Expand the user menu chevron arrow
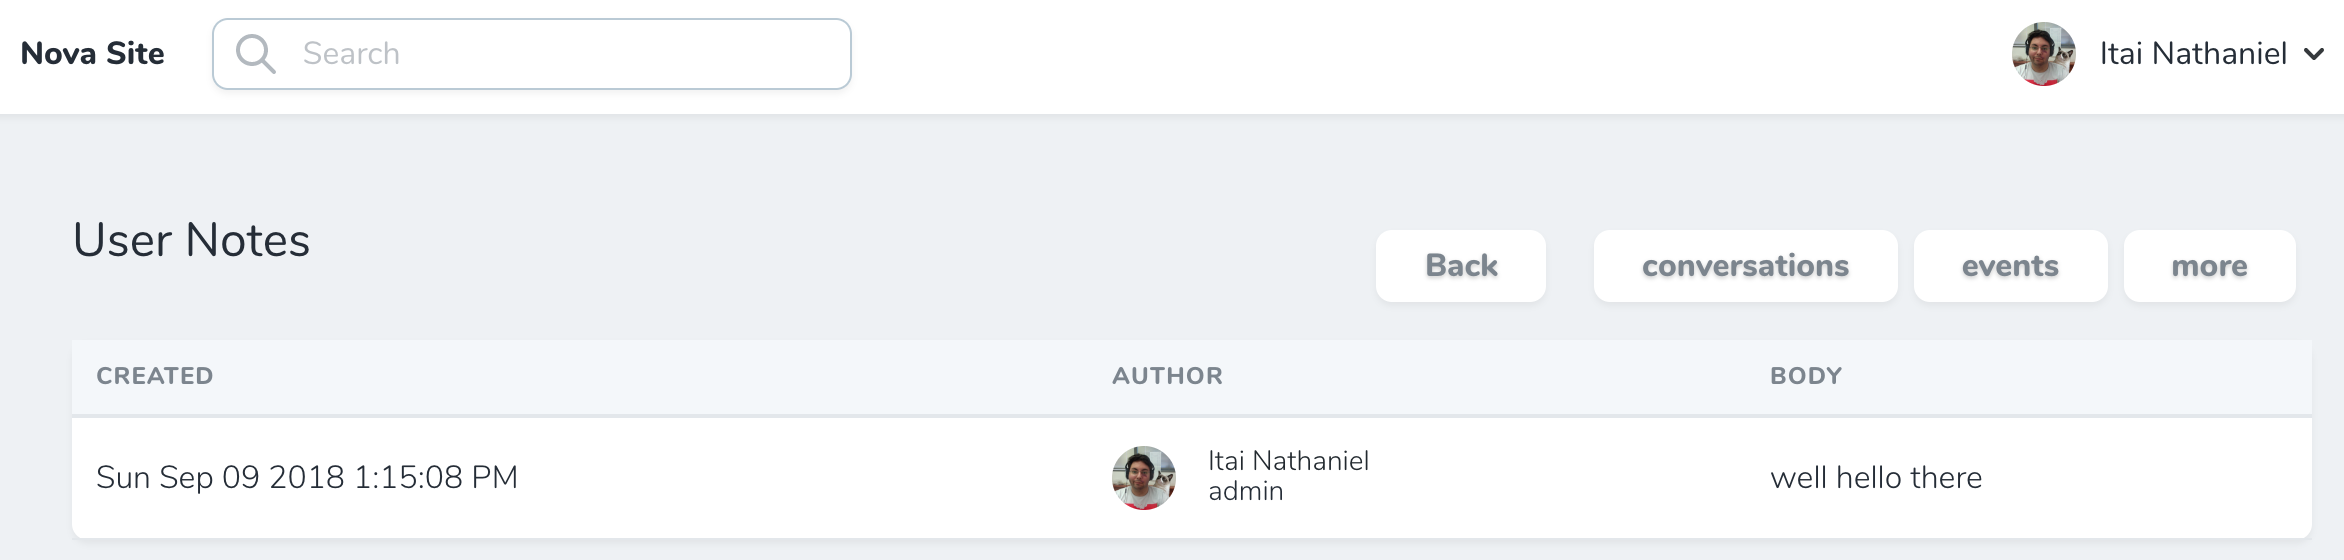This screenshot has width=2344, height=560. coord(2313,54)
